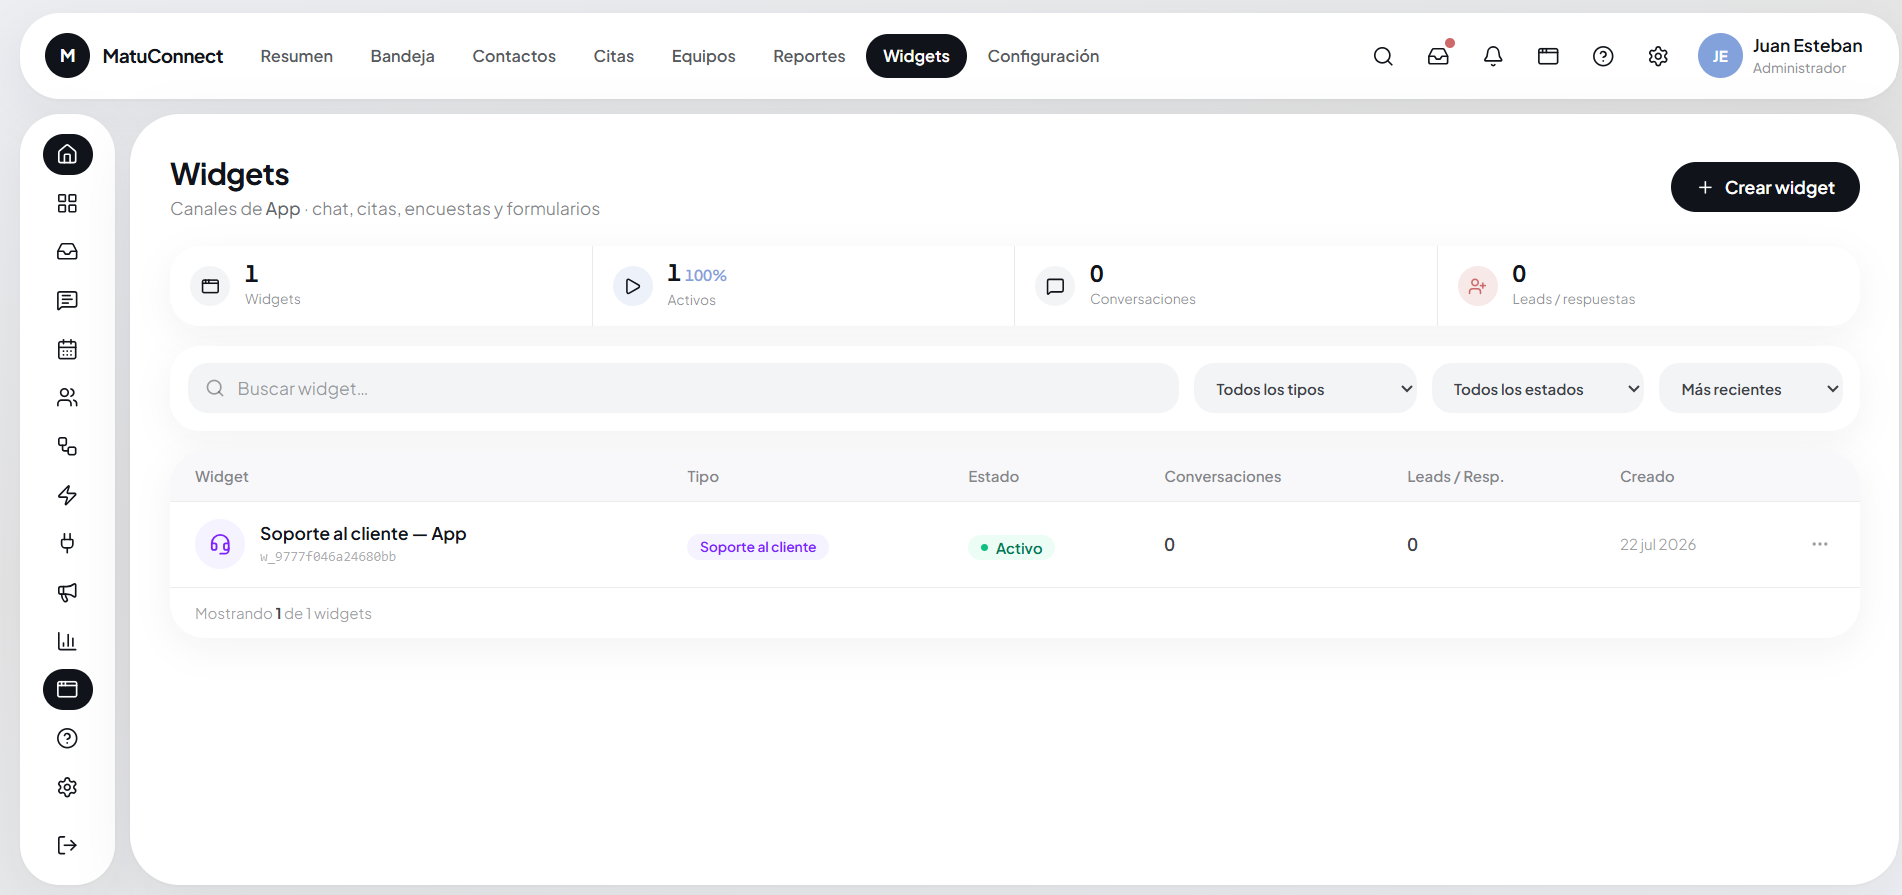Open the chat message icon in the sidebar
The width and height of the screenshot is (1902, 895).
point(67,300)
